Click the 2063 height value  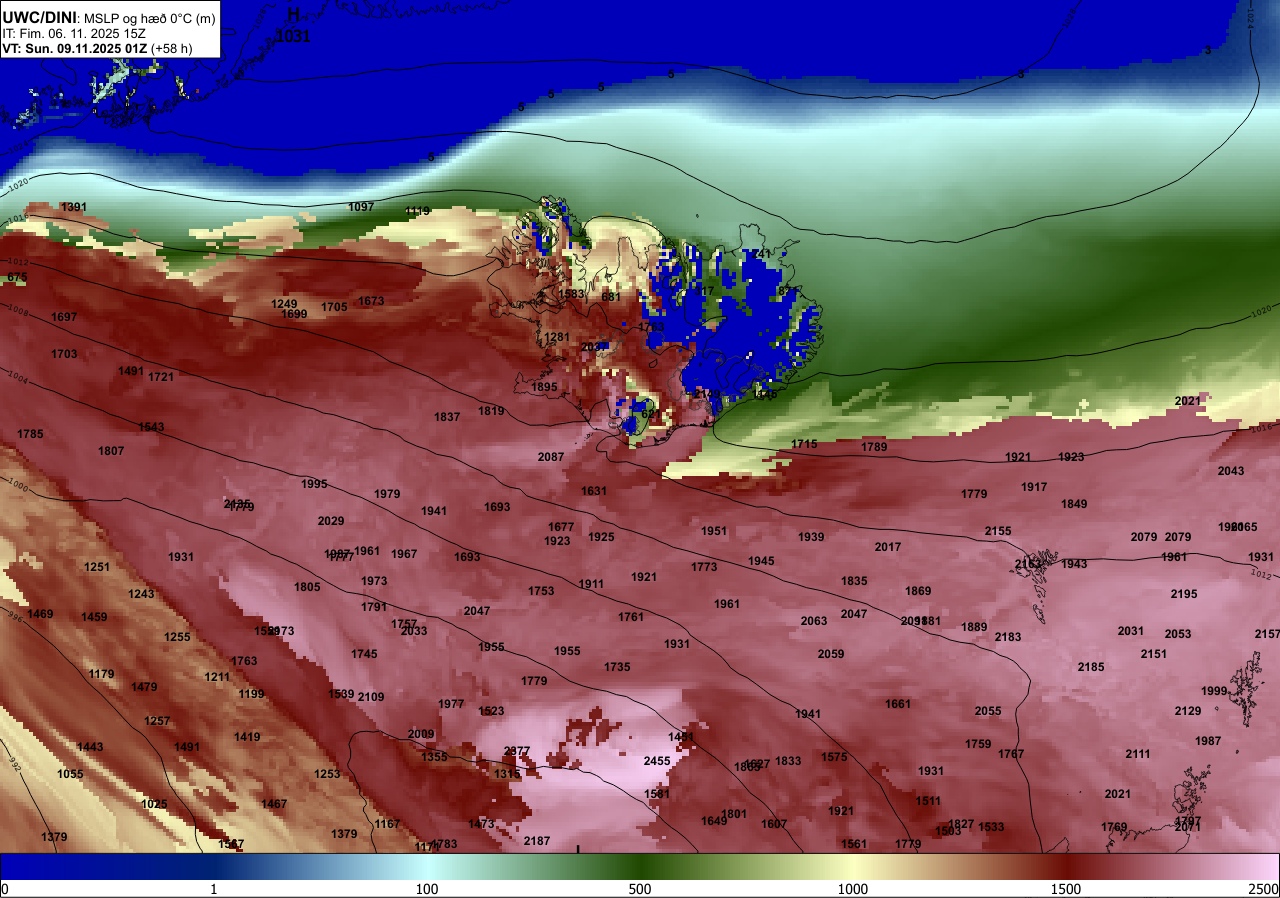814,621
